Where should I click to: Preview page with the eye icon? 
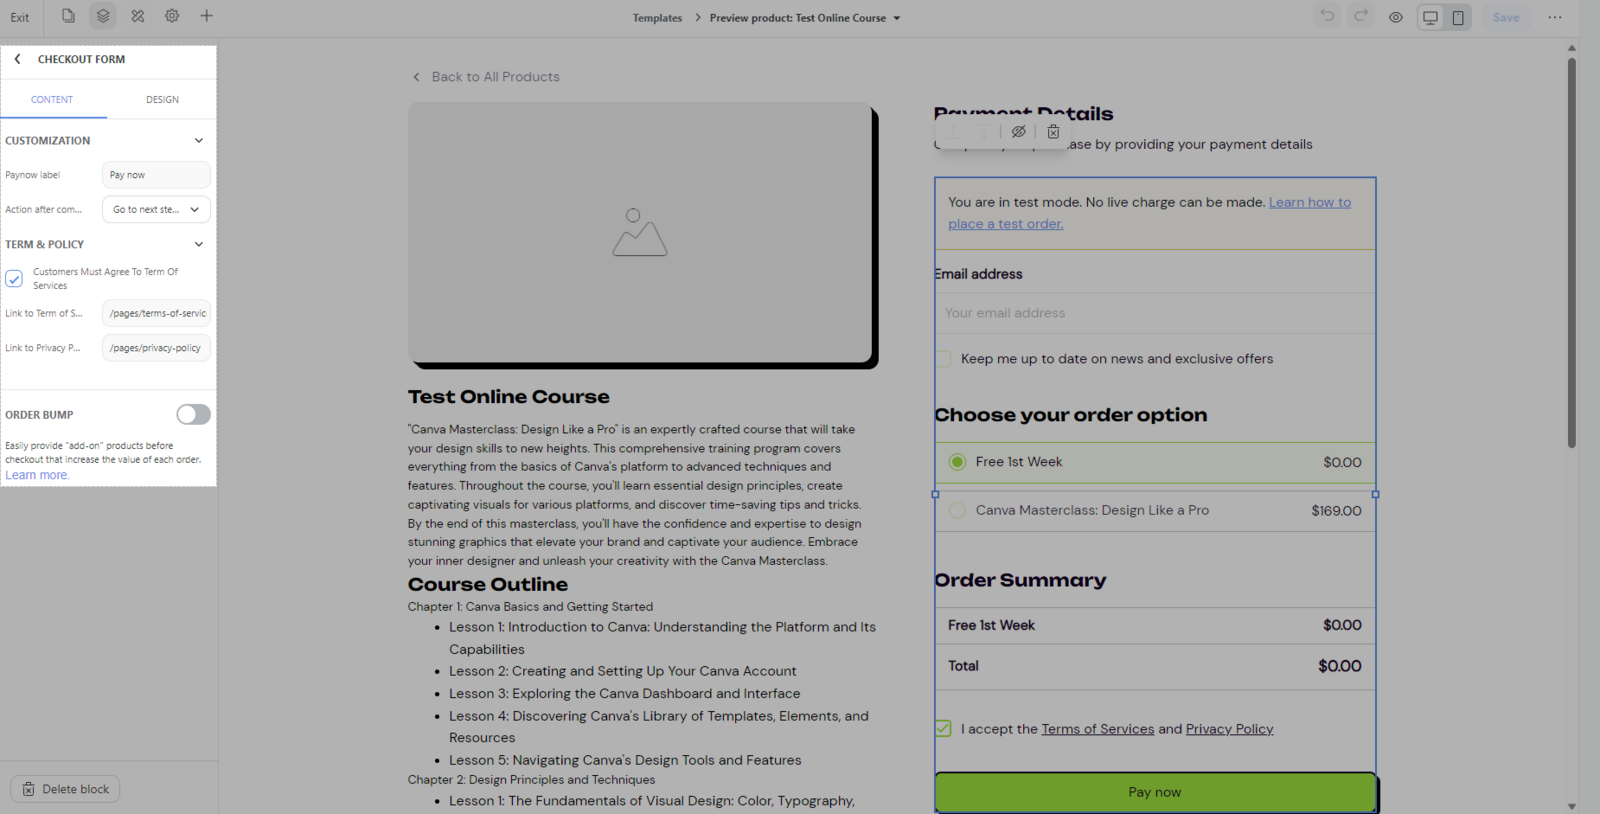1396,17
